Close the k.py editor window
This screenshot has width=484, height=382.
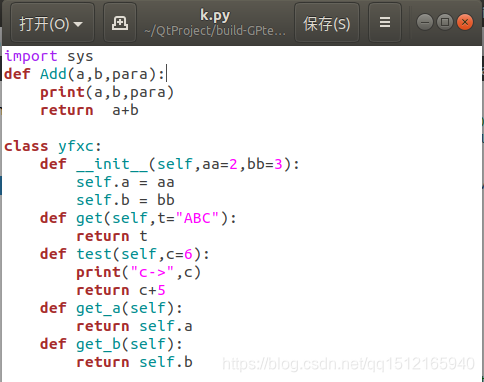(465, 22)
